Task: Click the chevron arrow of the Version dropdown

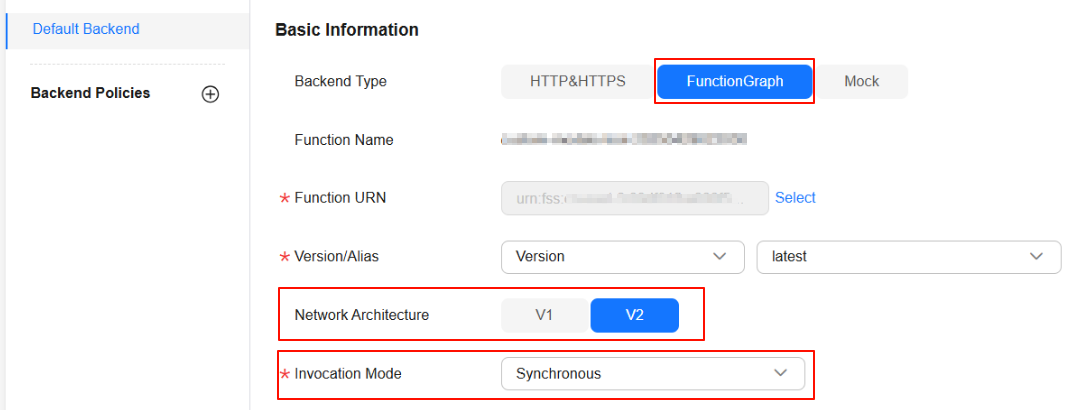Action: coord(719,257)
